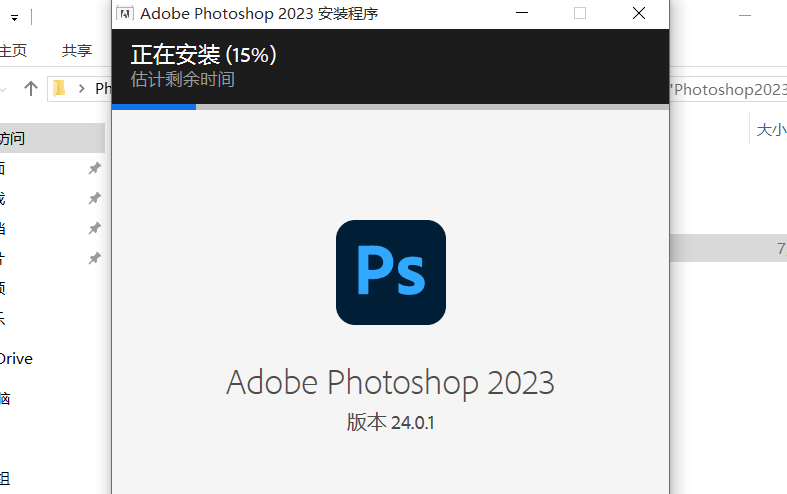The width and height of the screenshot is (787, 494).
Task: Minimize the File Explorer window
Action: pos(745,16)
